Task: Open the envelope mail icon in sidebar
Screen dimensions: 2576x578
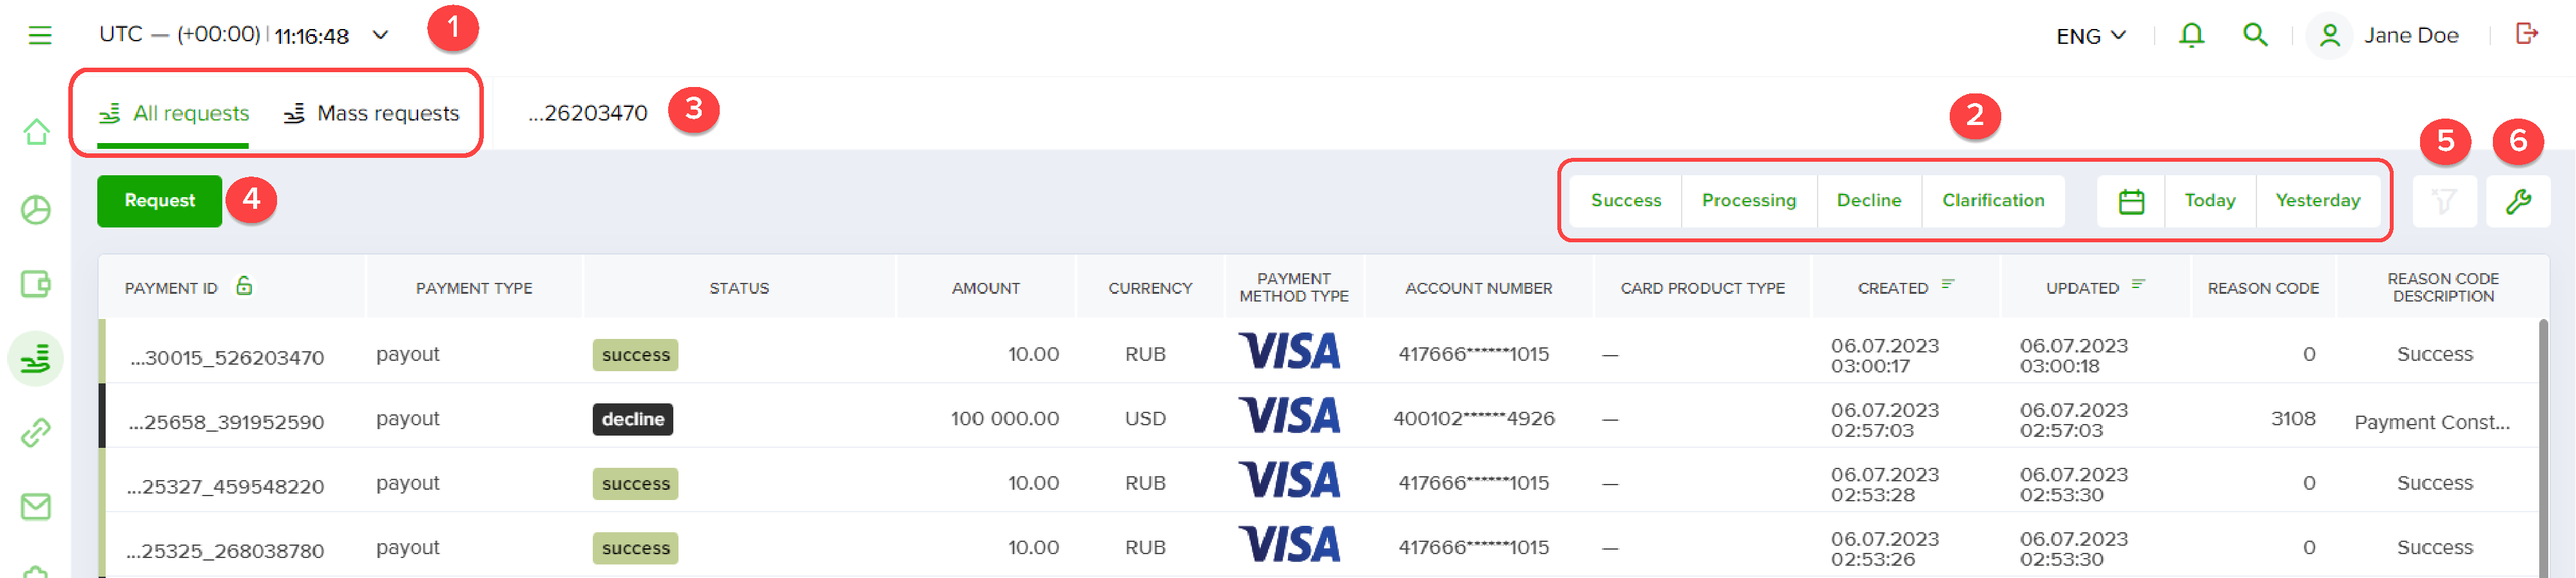Action: 36,507
